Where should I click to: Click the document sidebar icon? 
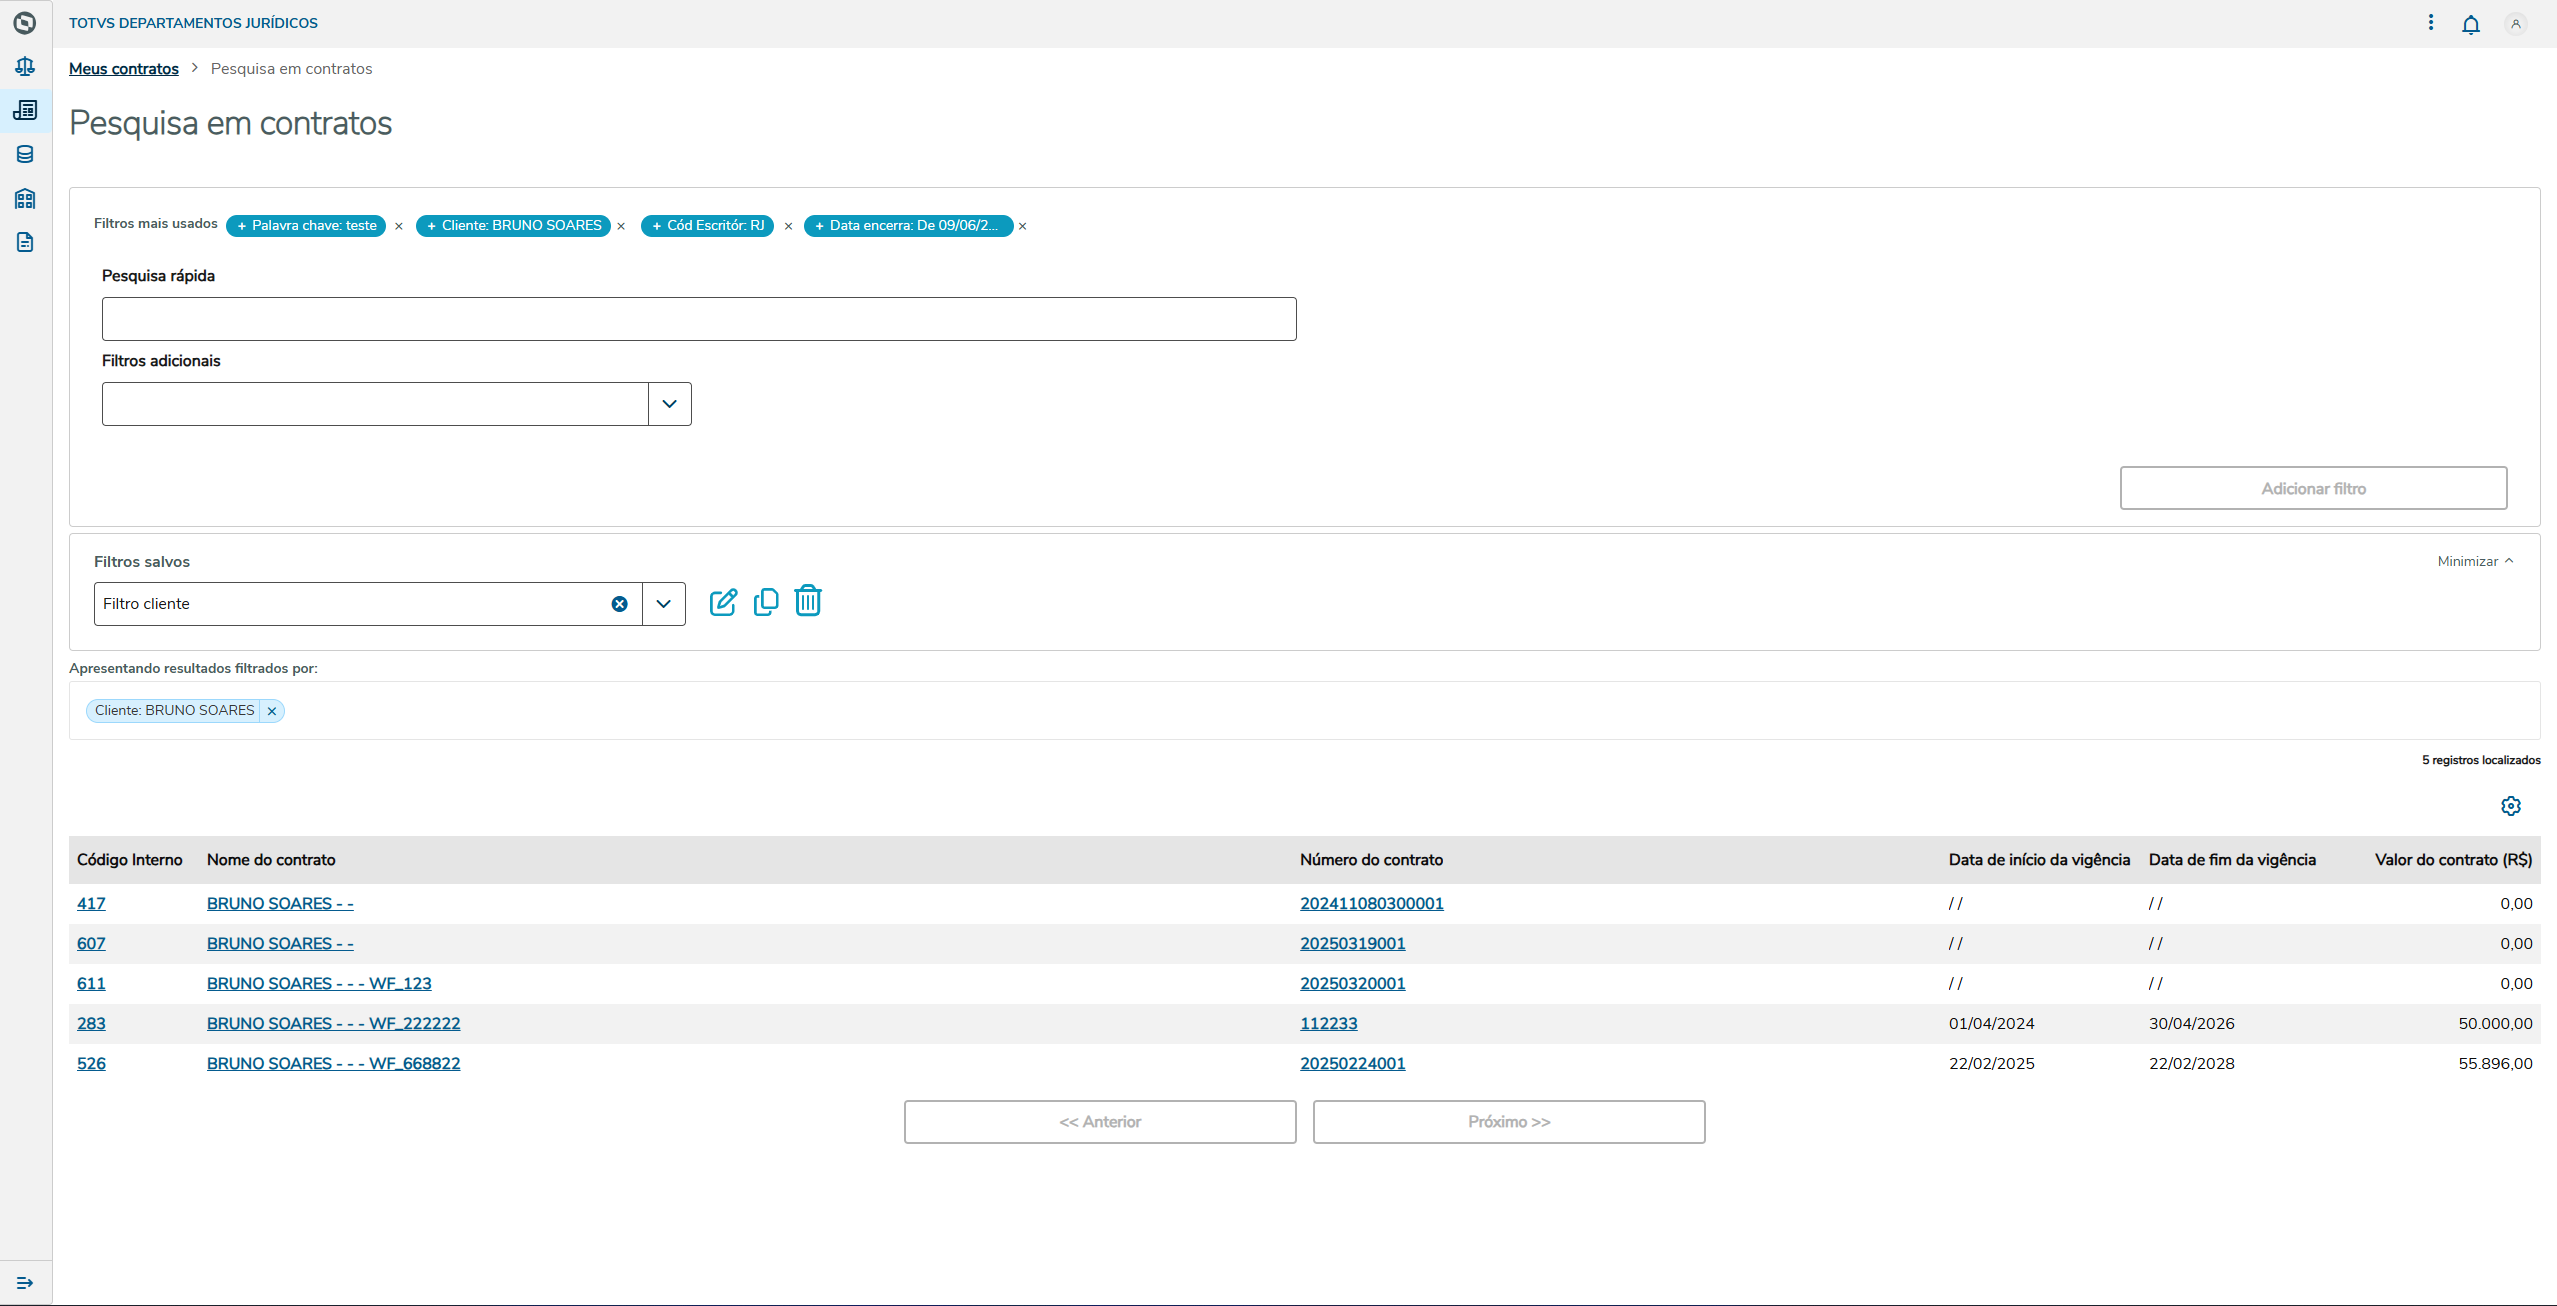pos(25,242)
